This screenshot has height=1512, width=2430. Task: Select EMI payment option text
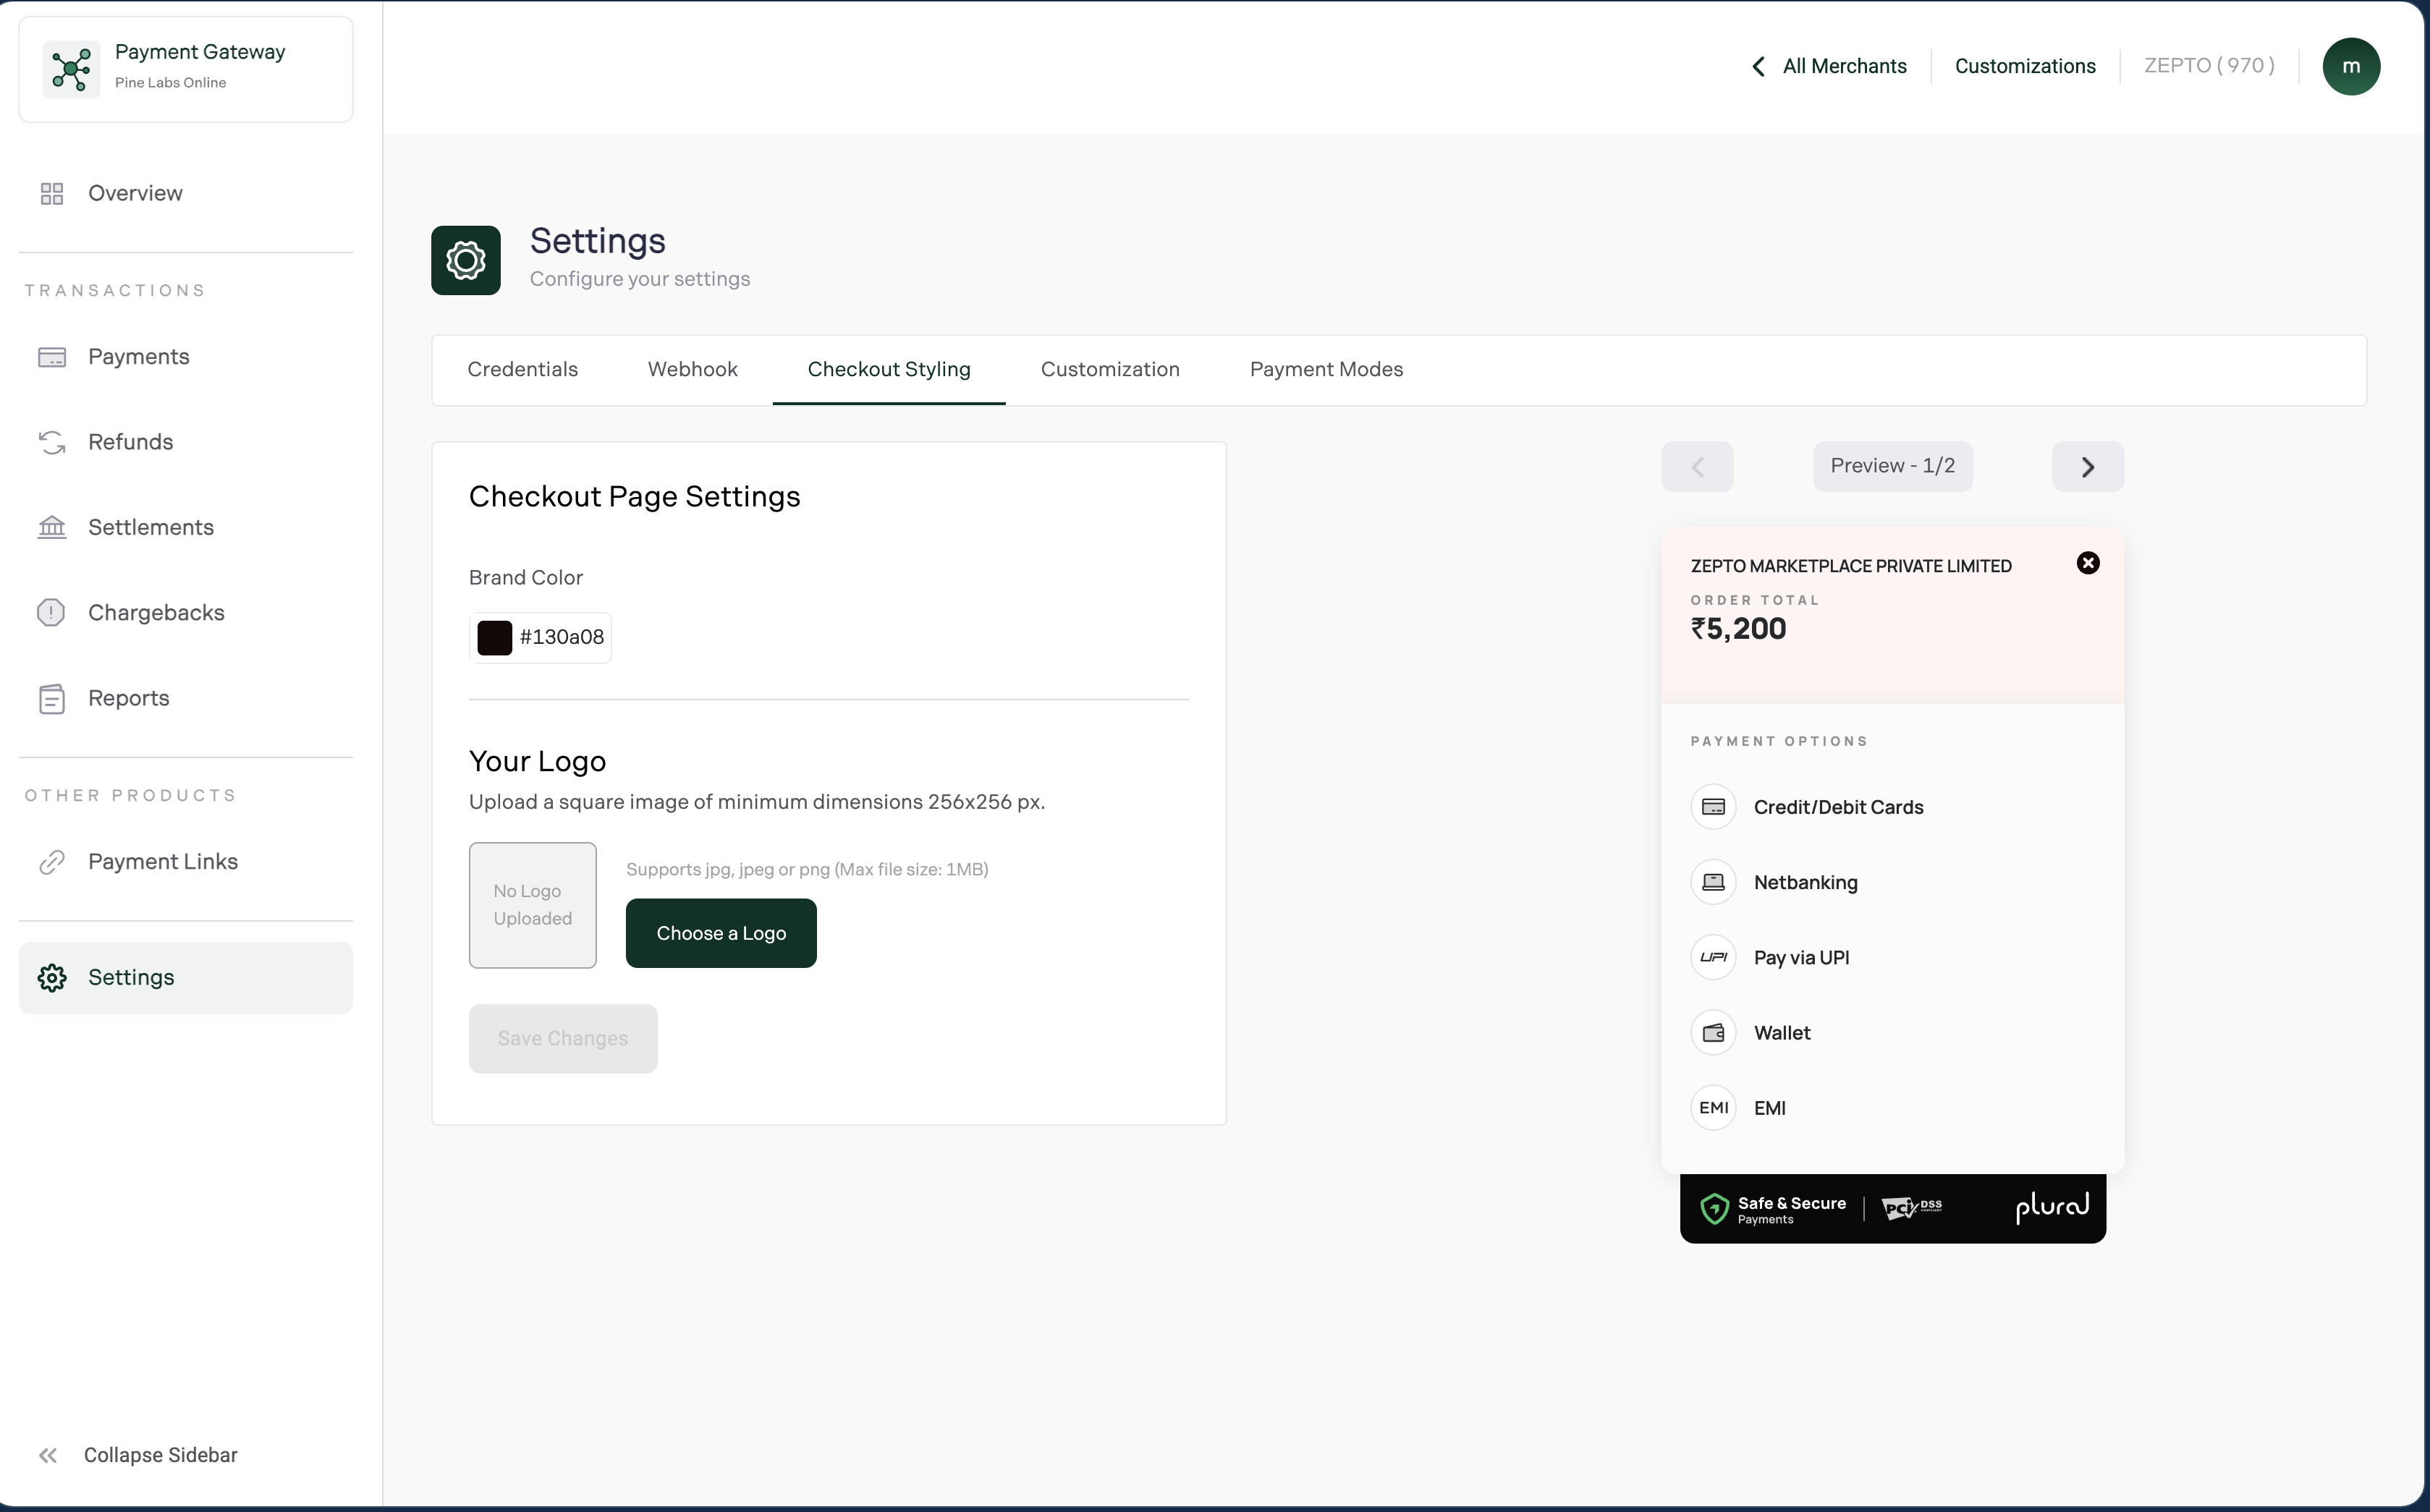click(1769, 1108)
